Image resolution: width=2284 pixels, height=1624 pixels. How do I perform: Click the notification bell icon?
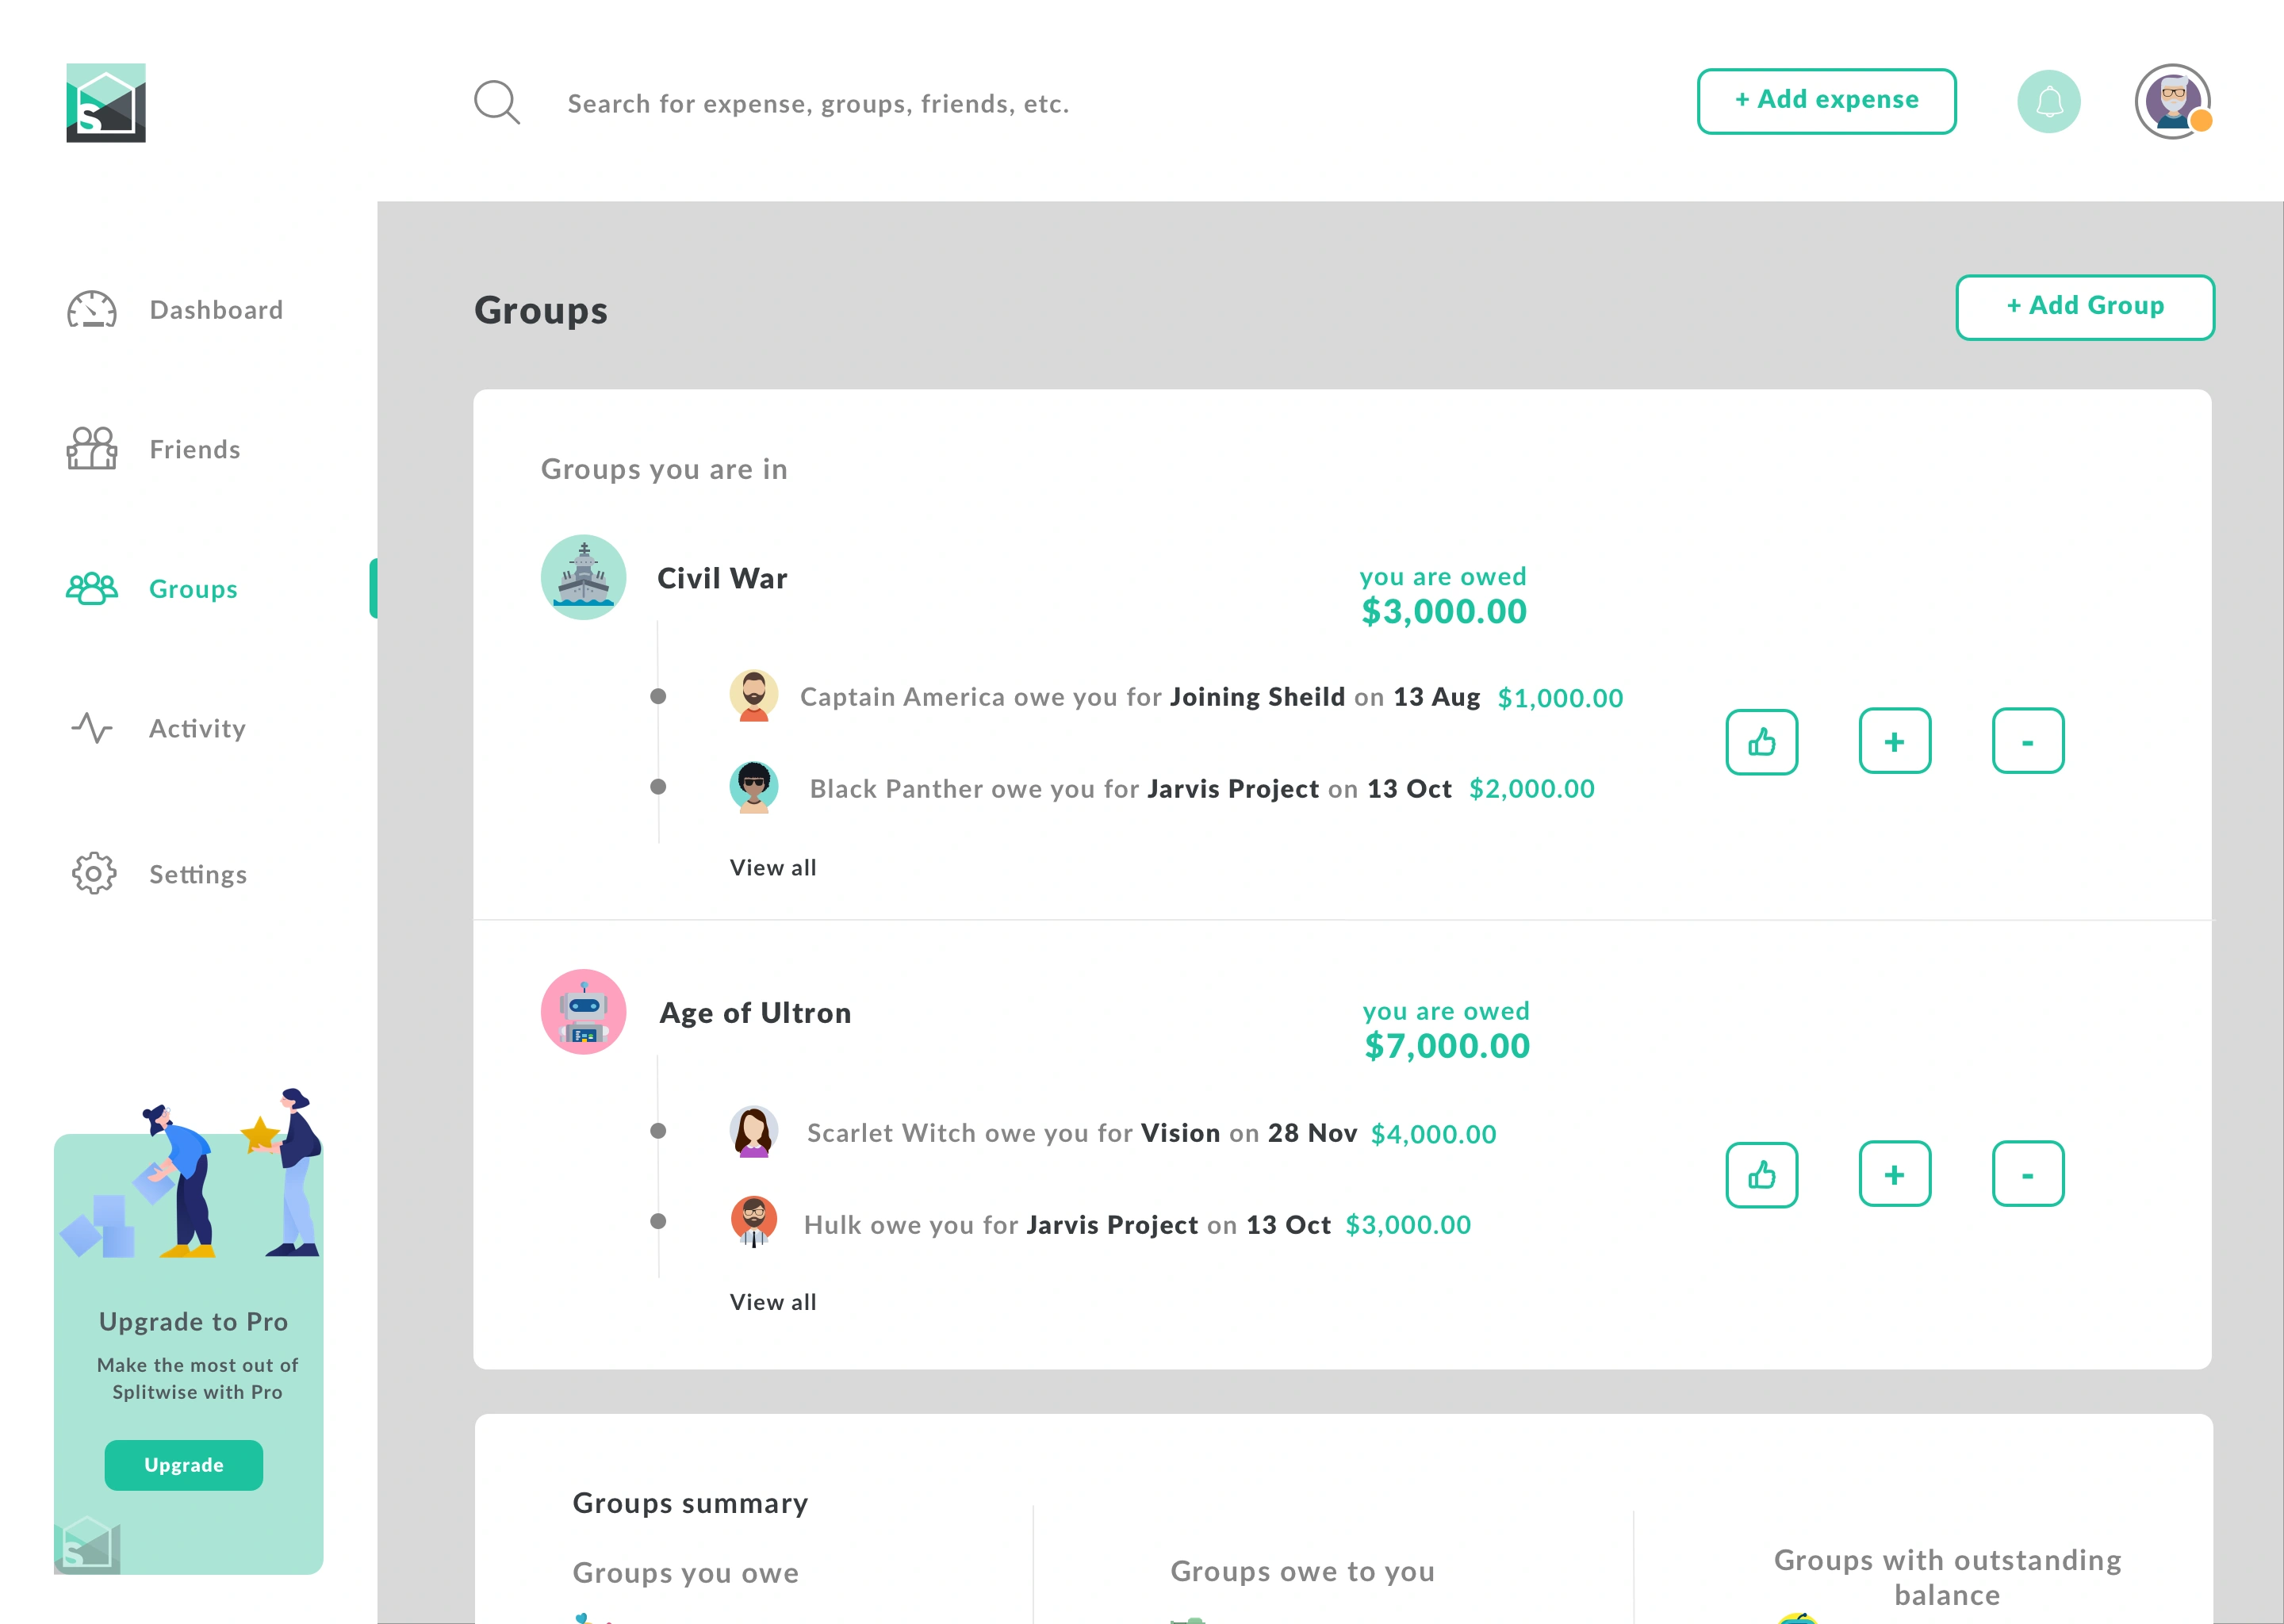pyautogui.click(x=2048, y=102)
